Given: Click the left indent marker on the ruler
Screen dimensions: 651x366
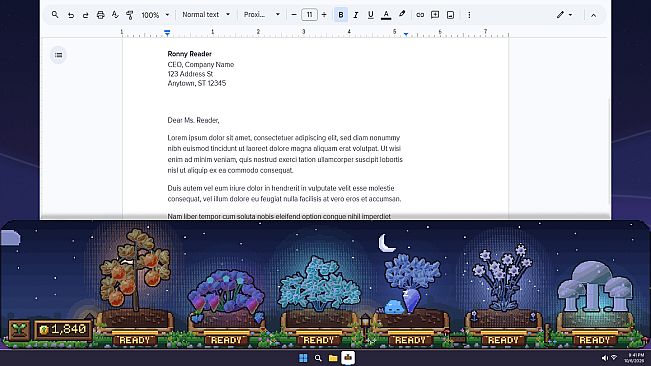Looking at the screenshot, I should point(167,32).
